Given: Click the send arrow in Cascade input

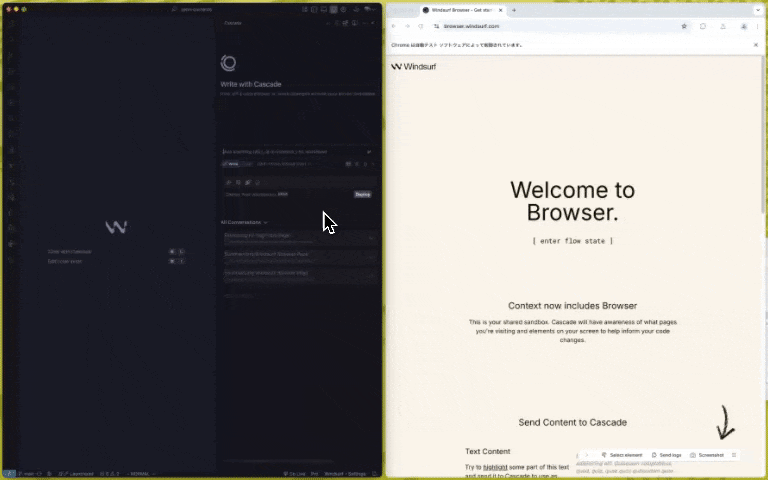Looking at the screenshot, I should (369, 152).
